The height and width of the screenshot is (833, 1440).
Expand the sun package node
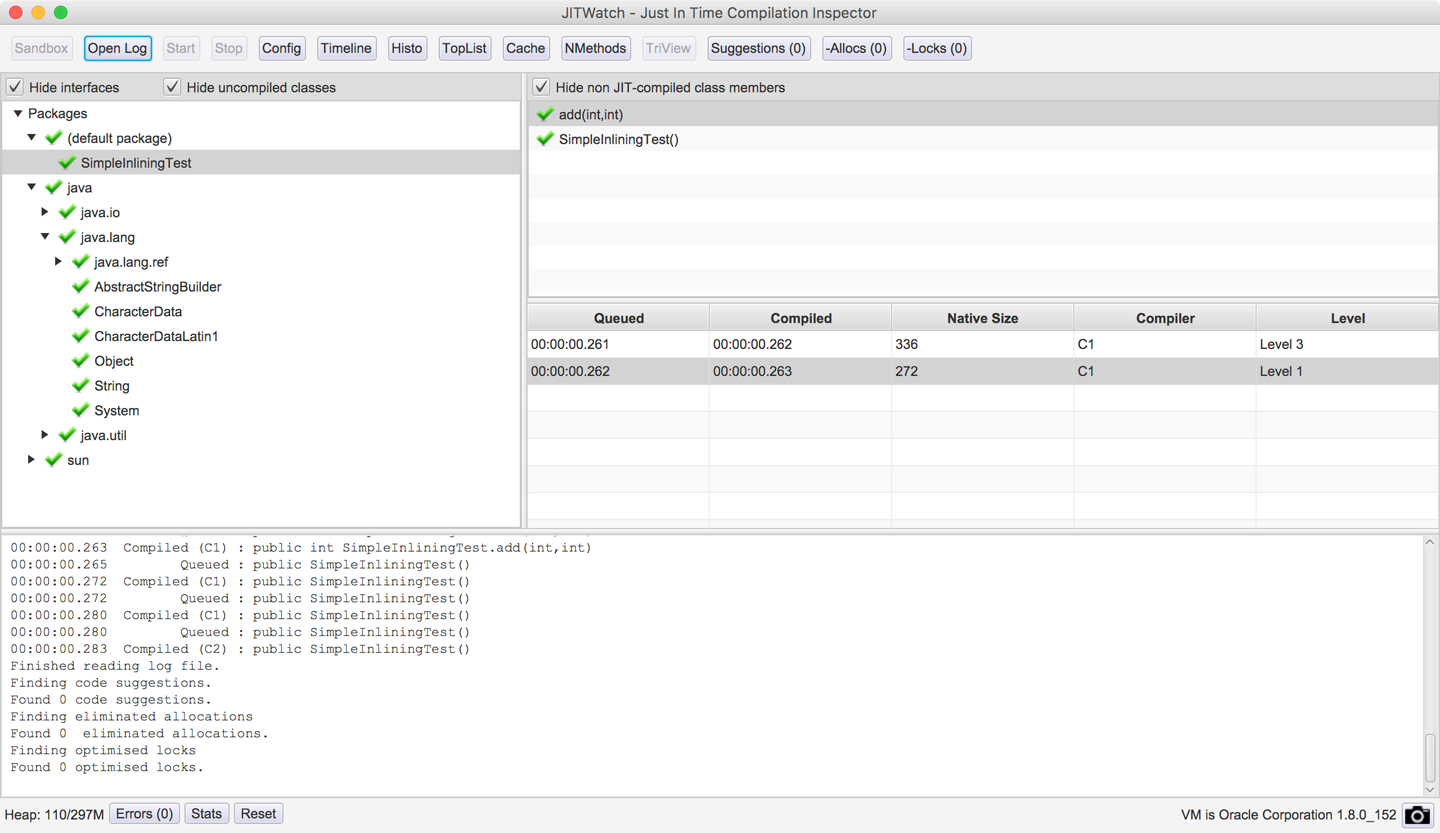pyautogui.click(x=32, y=460)
